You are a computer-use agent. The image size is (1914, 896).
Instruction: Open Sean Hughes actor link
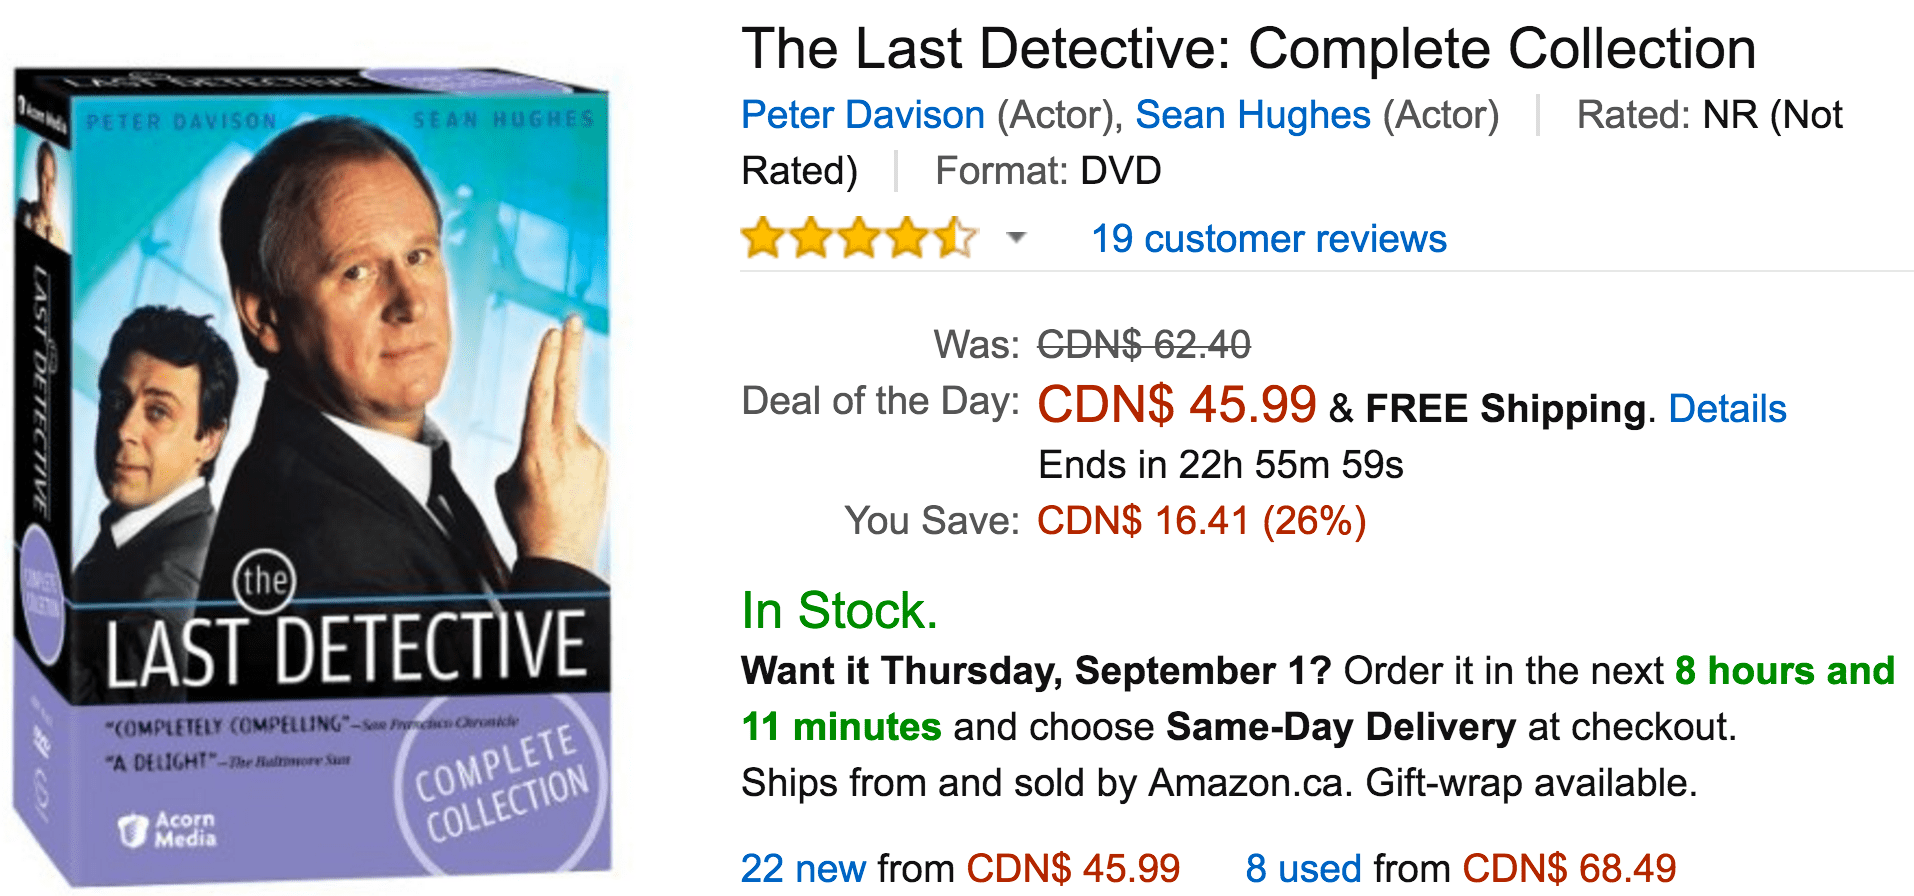[x=1253, y=115]
